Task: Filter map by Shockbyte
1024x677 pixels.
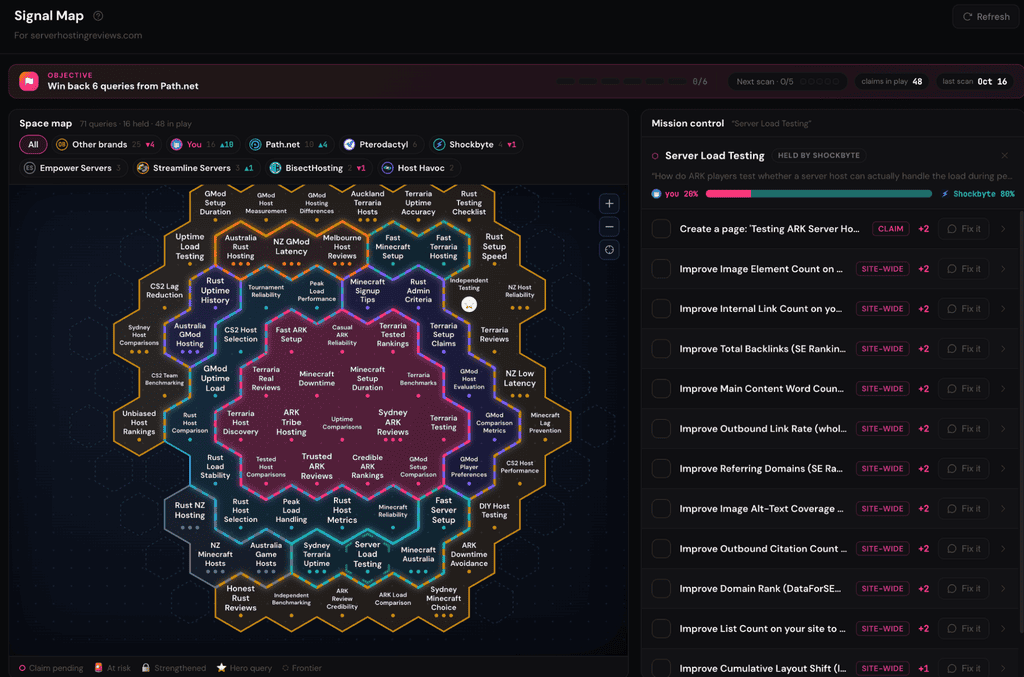Action: (x=474, y=144)
